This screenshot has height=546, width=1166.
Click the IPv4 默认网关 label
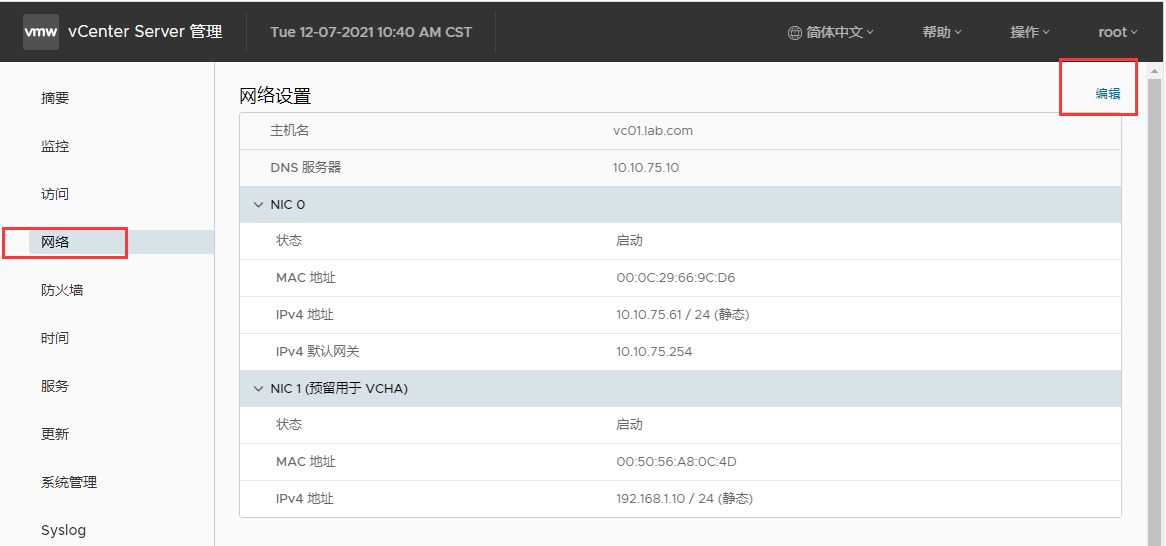pos(318,352)
